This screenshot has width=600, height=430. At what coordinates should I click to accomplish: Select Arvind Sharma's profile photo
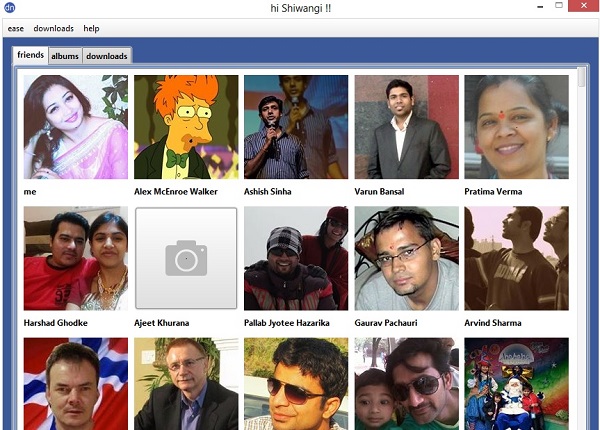(x=517, y=258)
